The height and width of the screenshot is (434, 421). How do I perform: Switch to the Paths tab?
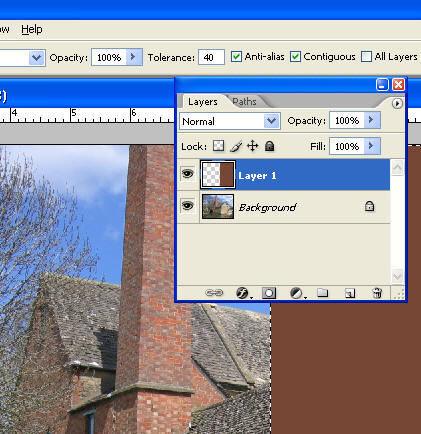click(x=244, y=101)
